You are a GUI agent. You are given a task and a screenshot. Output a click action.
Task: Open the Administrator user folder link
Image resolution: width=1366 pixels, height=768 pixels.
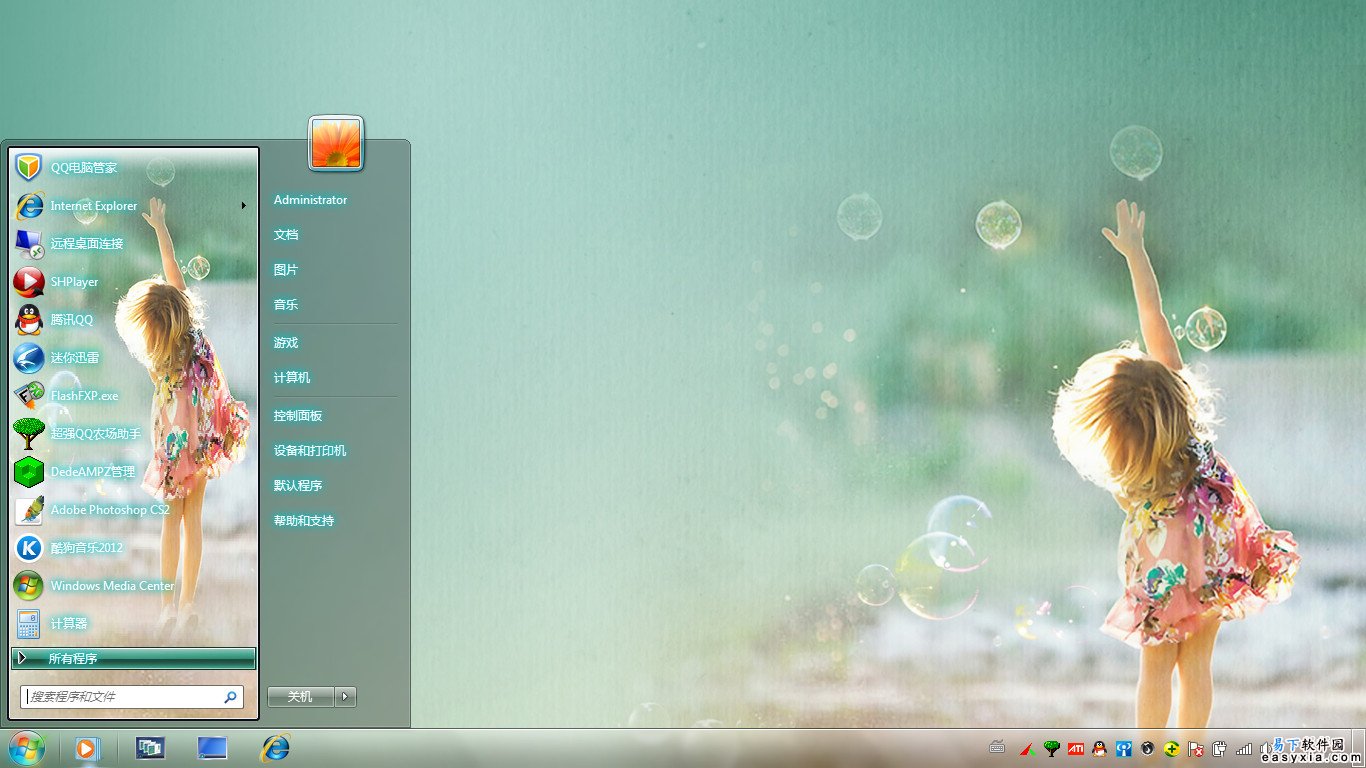[310, 200]
